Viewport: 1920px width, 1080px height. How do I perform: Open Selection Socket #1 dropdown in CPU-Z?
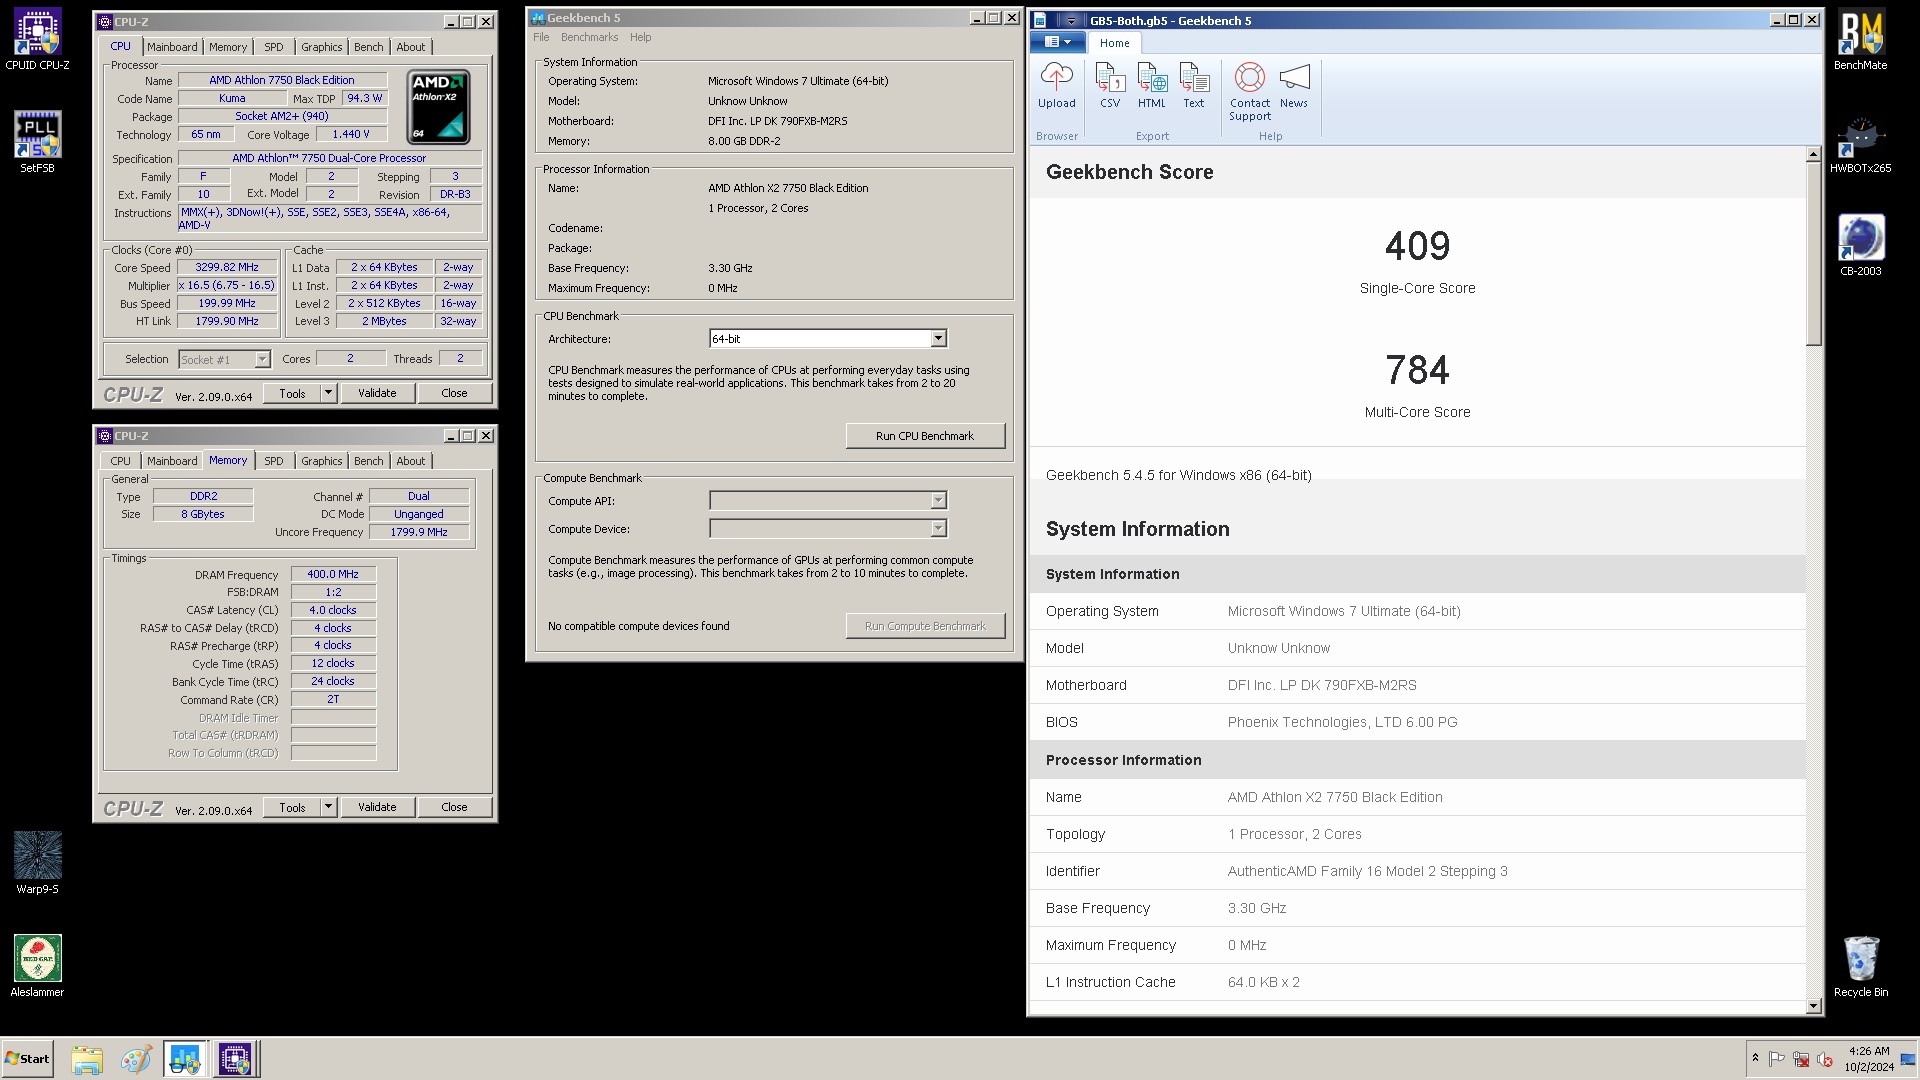[x=224, y=359]
